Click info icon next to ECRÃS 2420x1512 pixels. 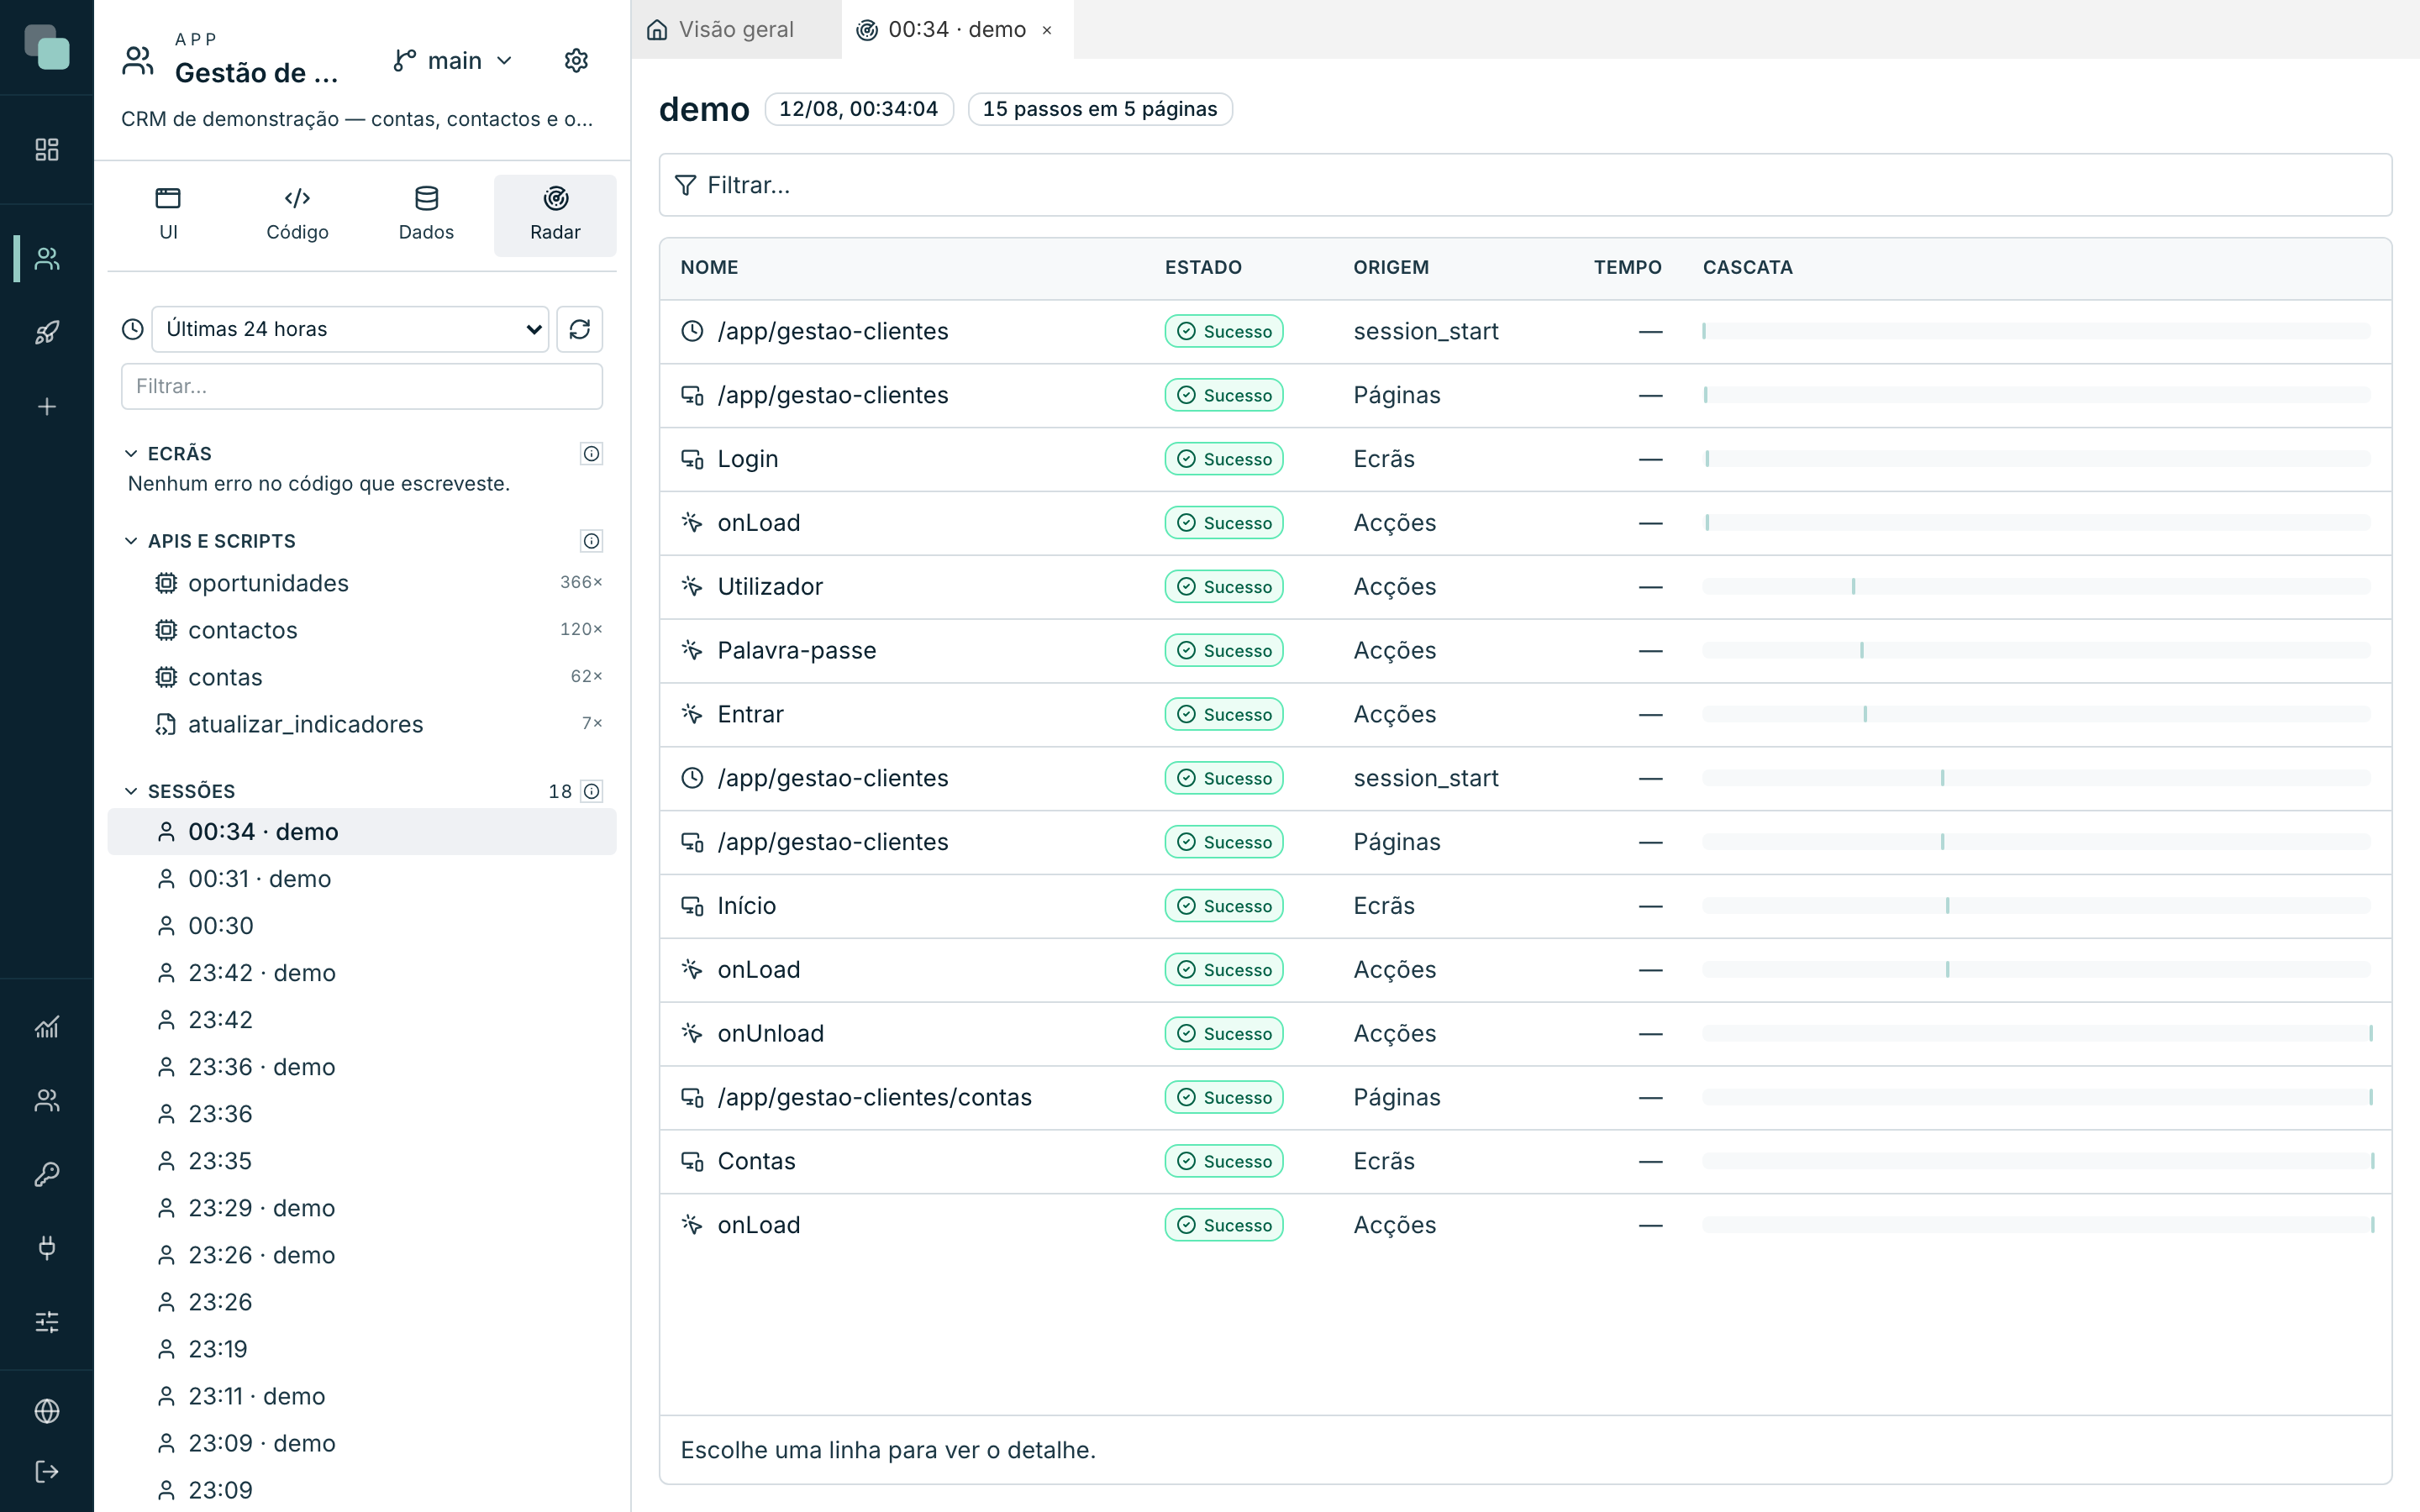point(592,454)
